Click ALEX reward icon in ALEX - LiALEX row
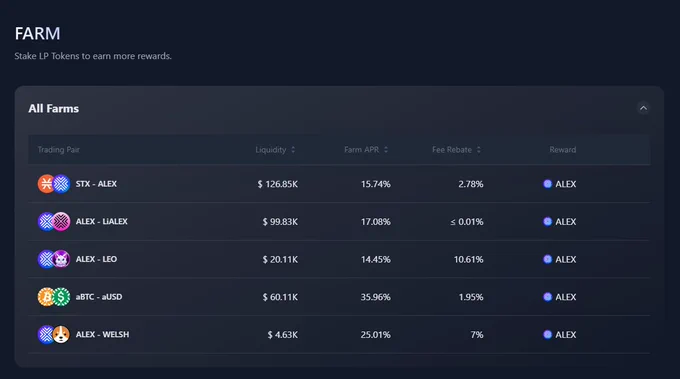The height and width of the screenshot is (379, 680). 547,222
